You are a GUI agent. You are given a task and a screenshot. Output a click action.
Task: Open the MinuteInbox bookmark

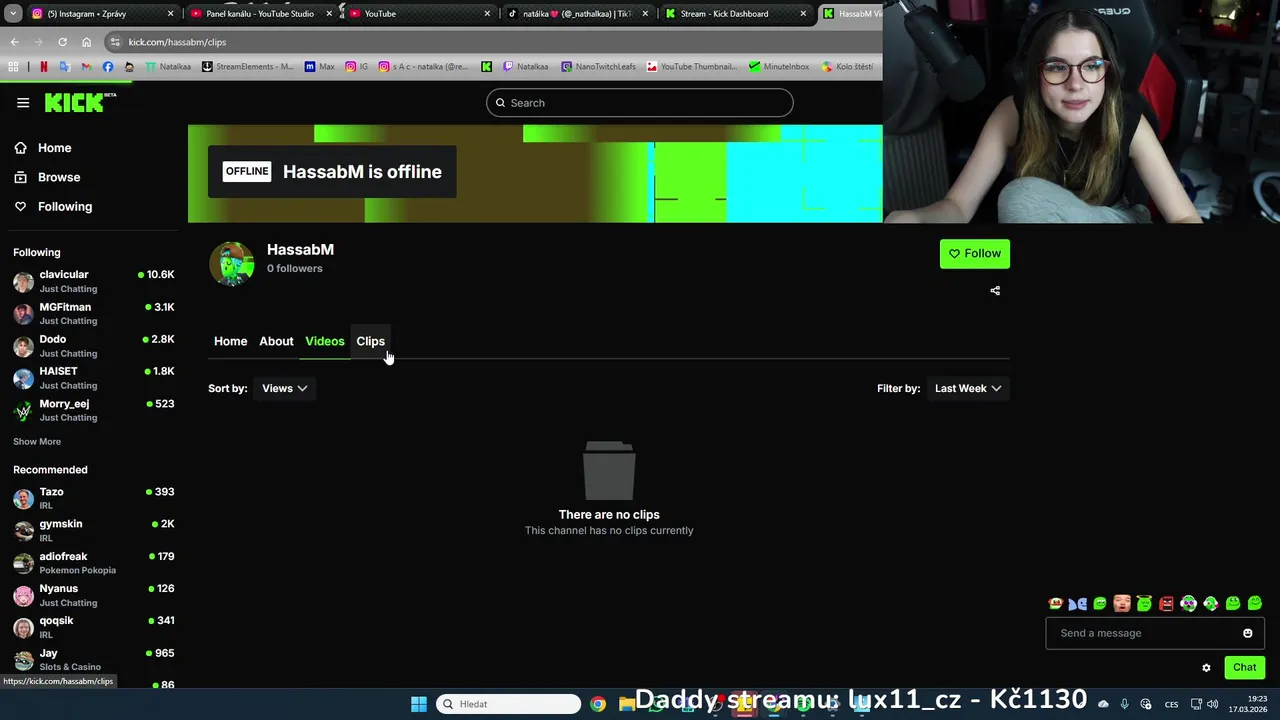(779, 67)
